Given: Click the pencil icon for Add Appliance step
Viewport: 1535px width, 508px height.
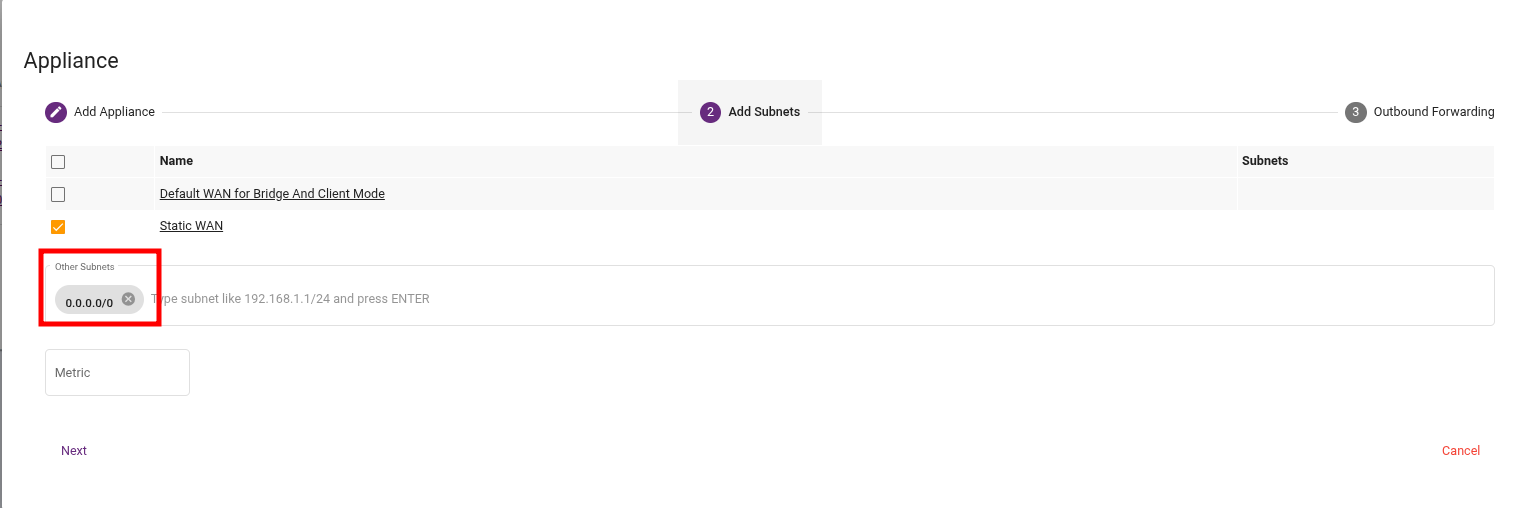Looking at the screenshot, I should (56, 112).
